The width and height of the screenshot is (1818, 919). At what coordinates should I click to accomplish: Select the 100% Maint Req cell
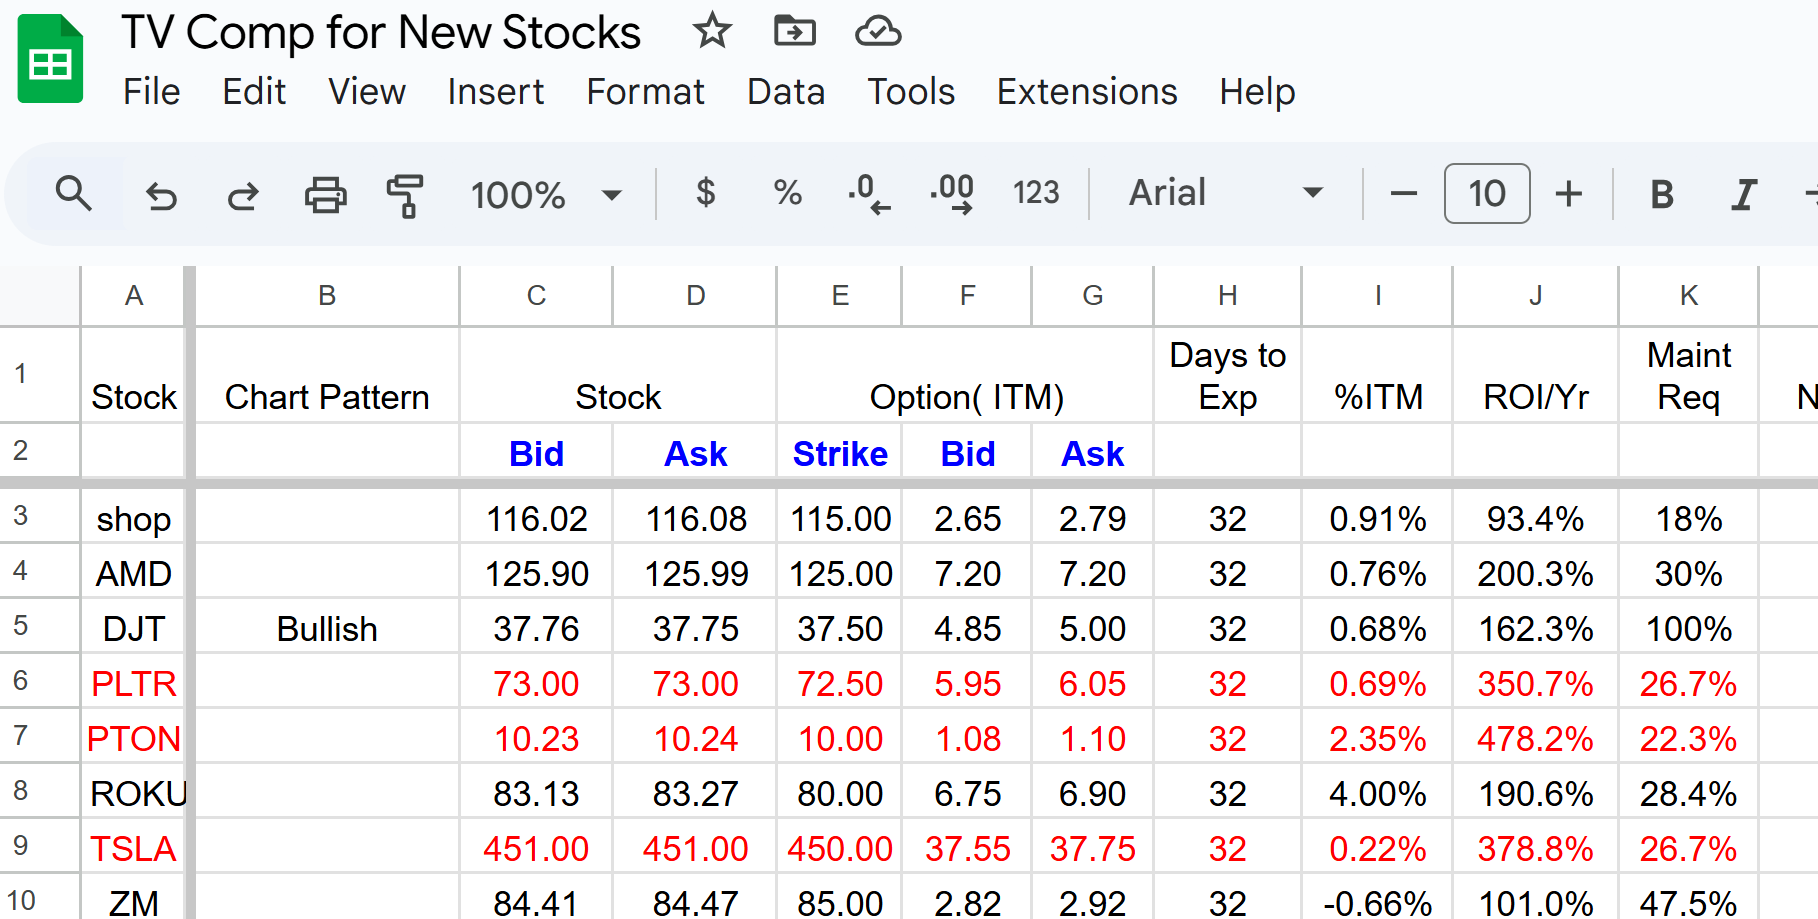click(1688, 628)
